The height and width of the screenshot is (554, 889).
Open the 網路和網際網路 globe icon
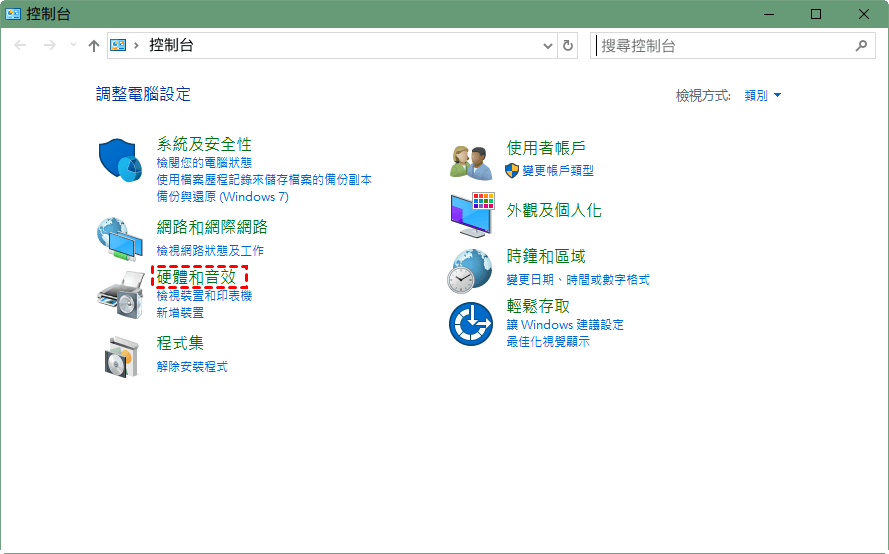click(120, 239)
